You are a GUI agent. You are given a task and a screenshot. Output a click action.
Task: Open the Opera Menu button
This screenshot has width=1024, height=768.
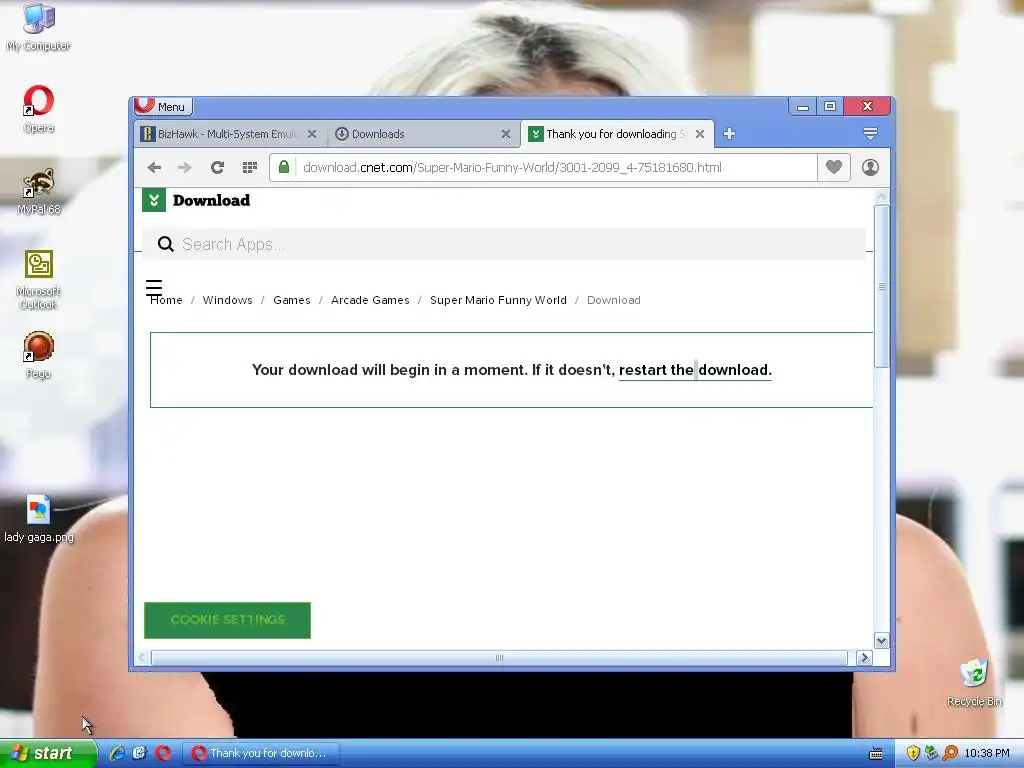click(163, 106)
